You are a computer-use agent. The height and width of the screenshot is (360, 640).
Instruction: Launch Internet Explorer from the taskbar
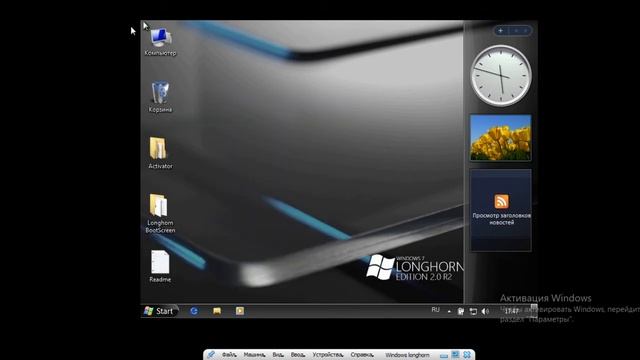[194, 311]
